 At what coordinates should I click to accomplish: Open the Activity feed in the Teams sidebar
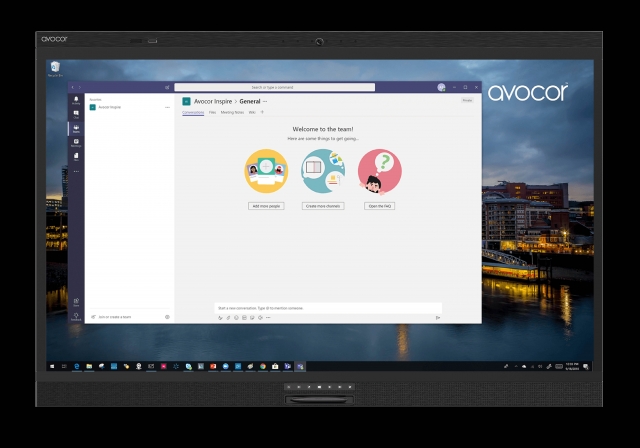pyautogui.click(x=76, y=101)
